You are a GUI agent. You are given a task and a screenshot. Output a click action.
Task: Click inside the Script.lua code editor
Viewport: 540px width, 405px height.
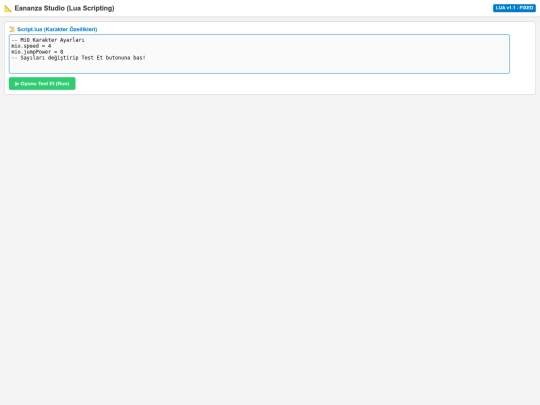259,54
